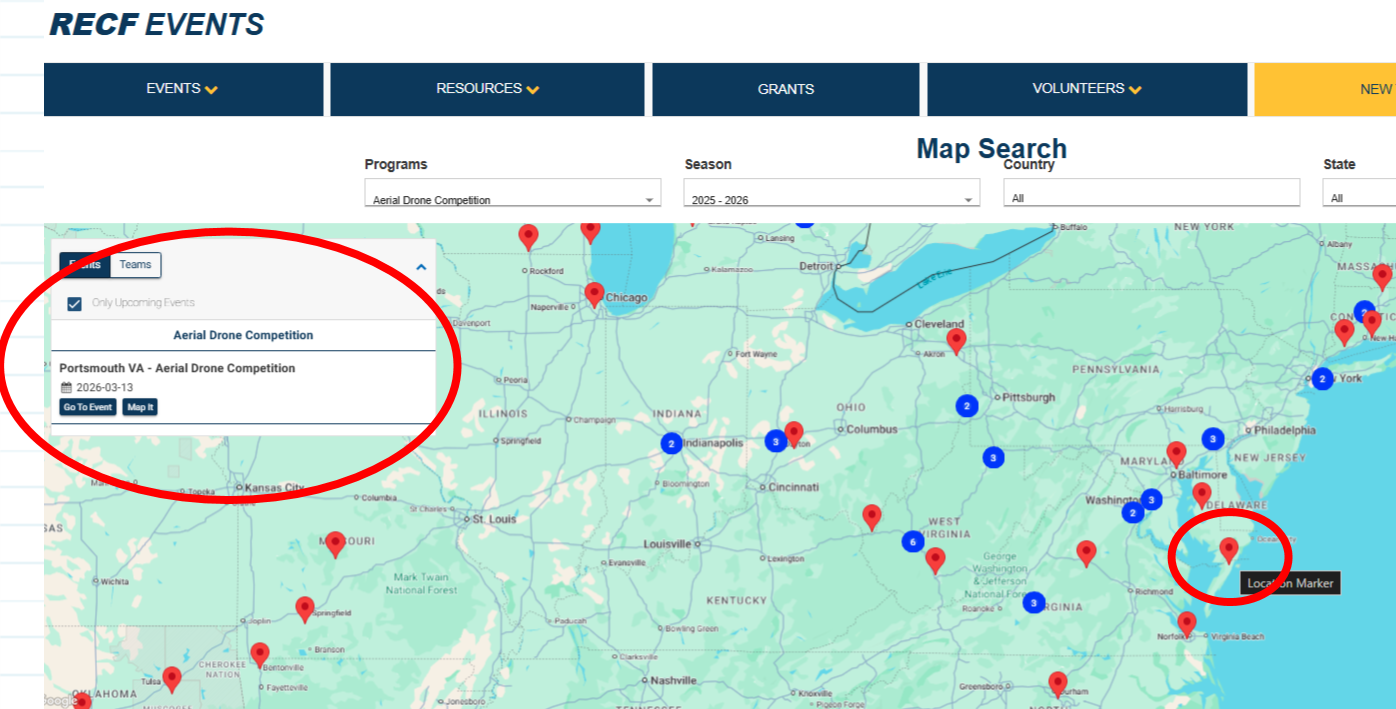
Task: Click the RECF EVENTS logo
Action: [157, 24]
